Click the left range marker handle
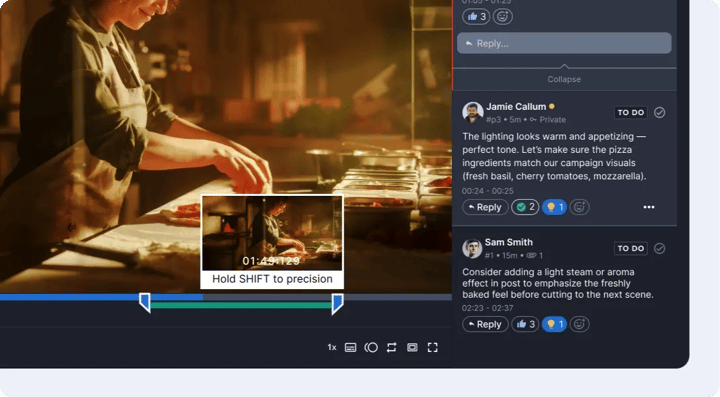This screenshot has width=720, height=397. (145, 303)
